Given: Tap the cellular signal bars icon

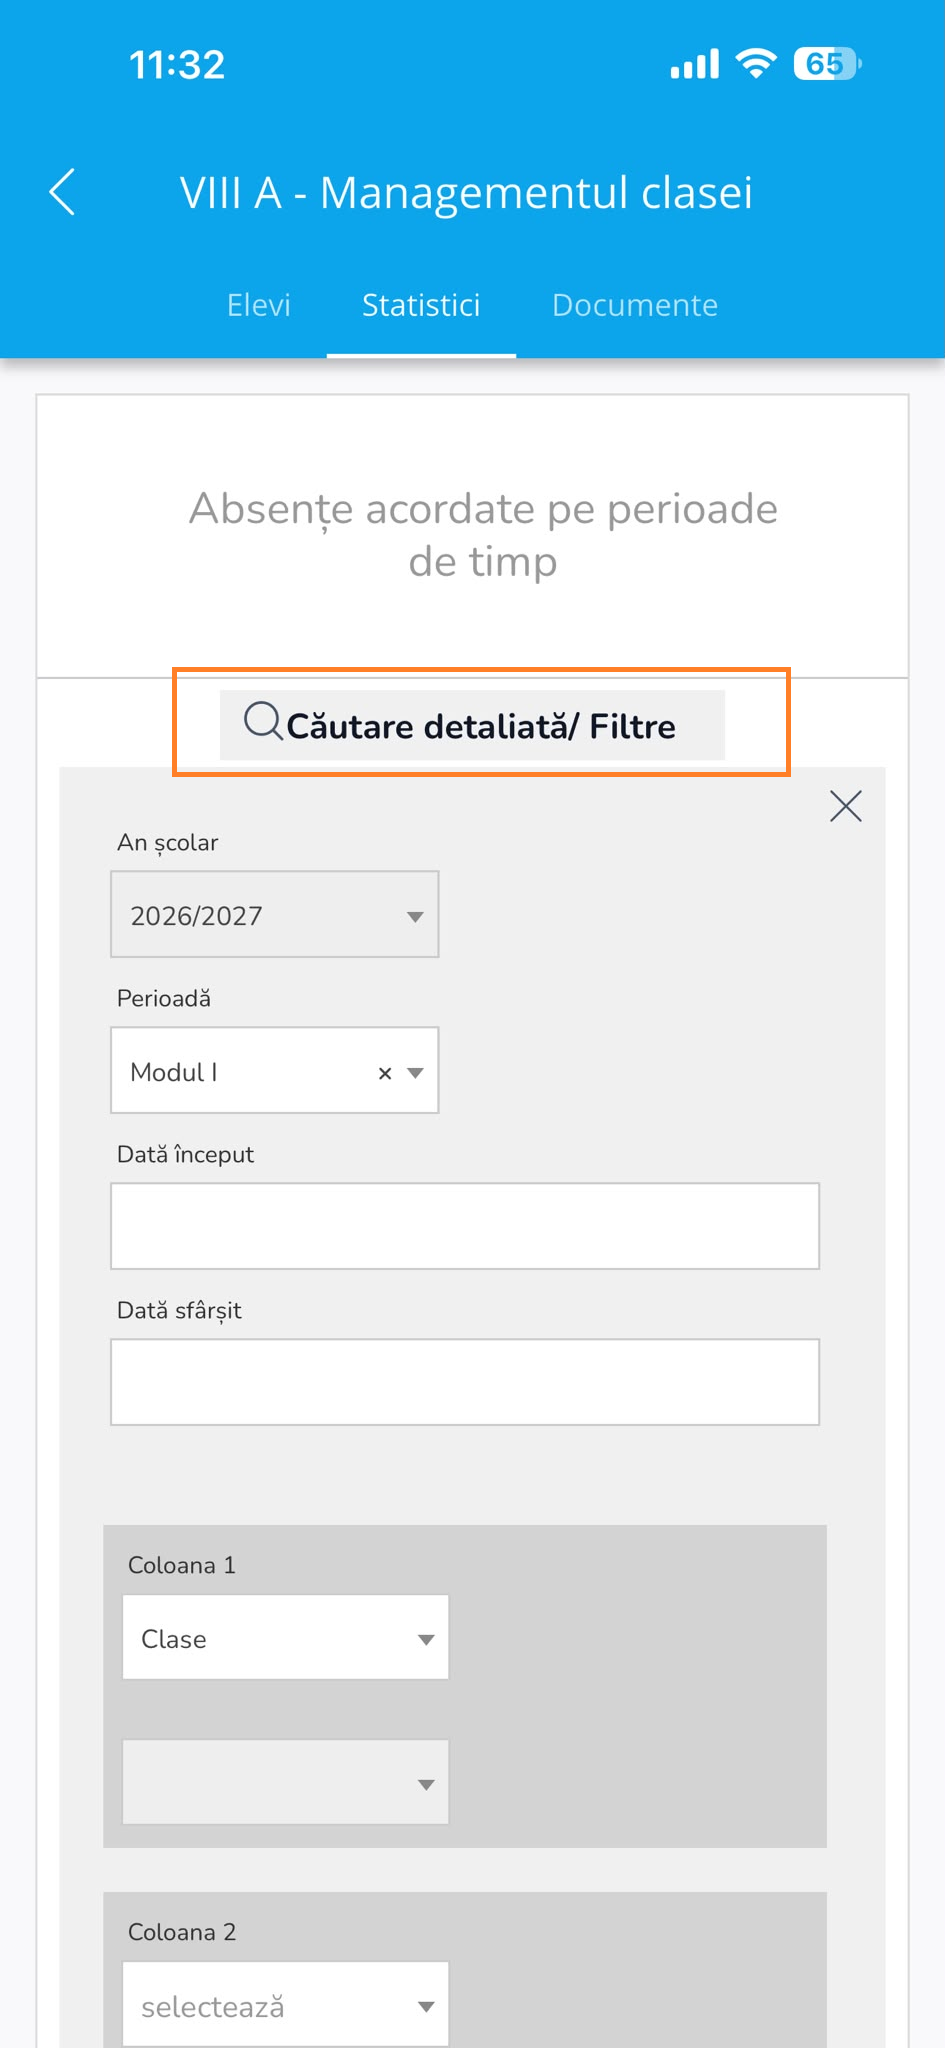Looking at the screenshot, I should pos(695,65).
